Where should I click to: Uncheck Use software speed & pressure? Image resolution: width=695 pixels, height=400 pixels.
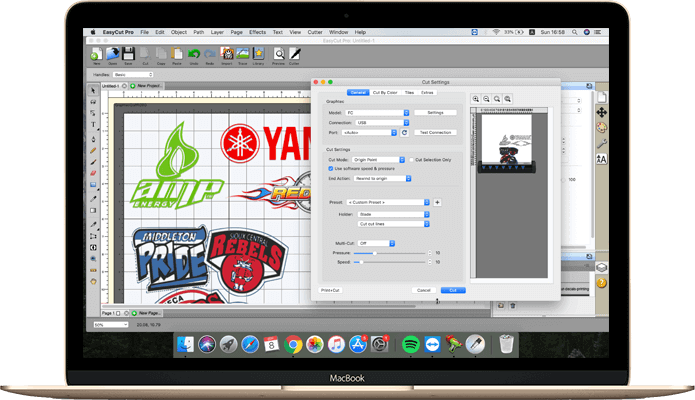tap(331, 169)
